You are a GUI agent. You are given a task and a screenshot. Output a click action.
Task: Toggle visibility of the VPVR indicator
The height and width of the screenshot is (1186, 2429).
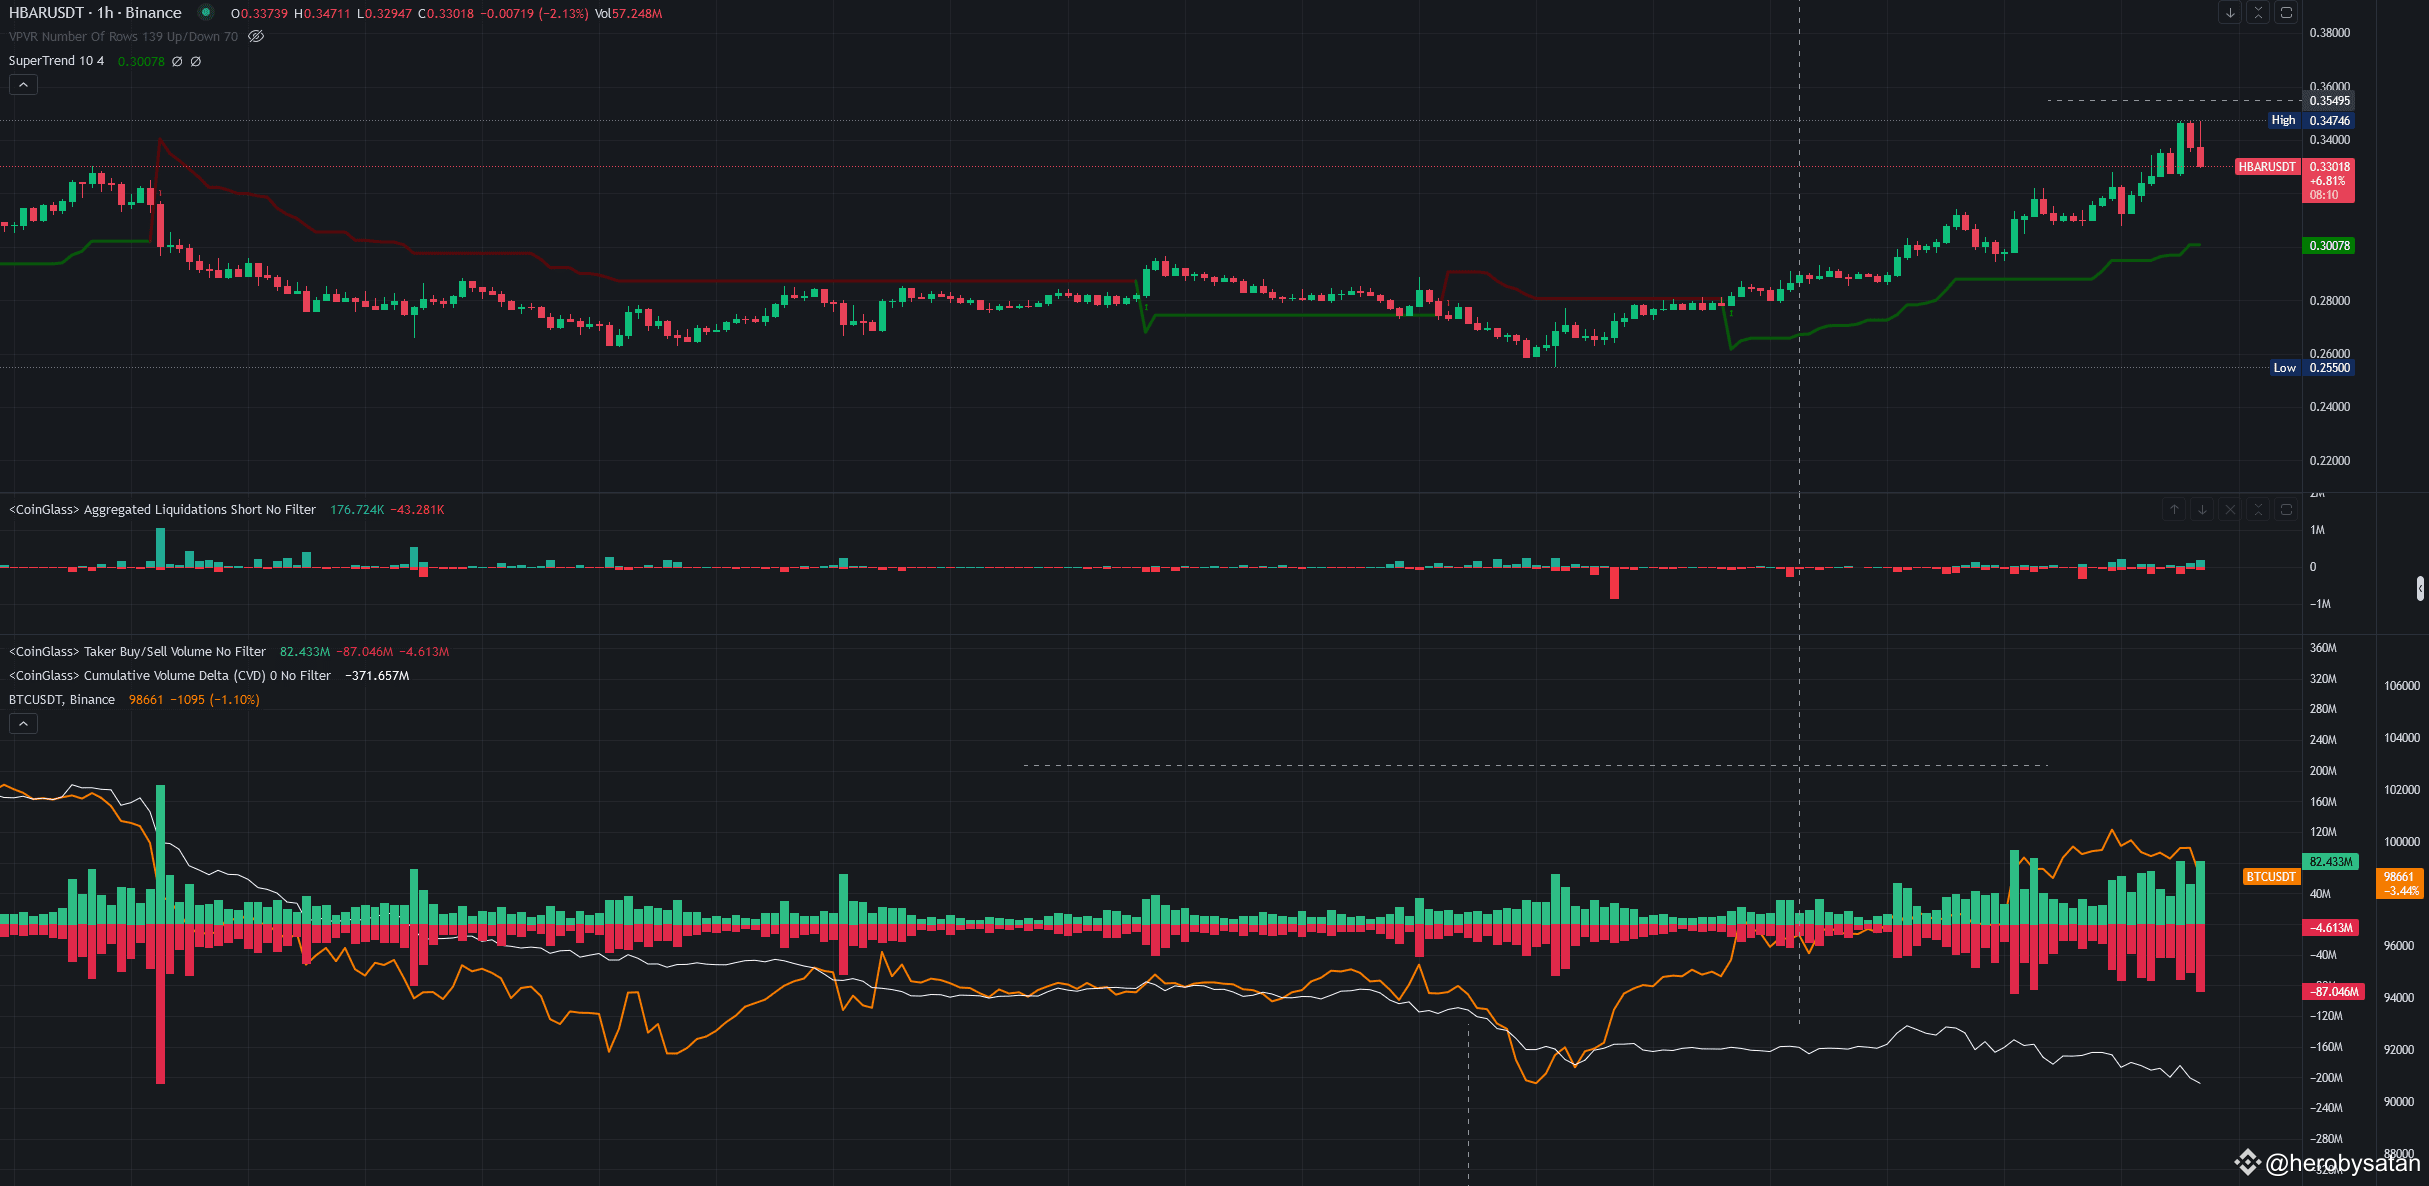pos(256,36)
